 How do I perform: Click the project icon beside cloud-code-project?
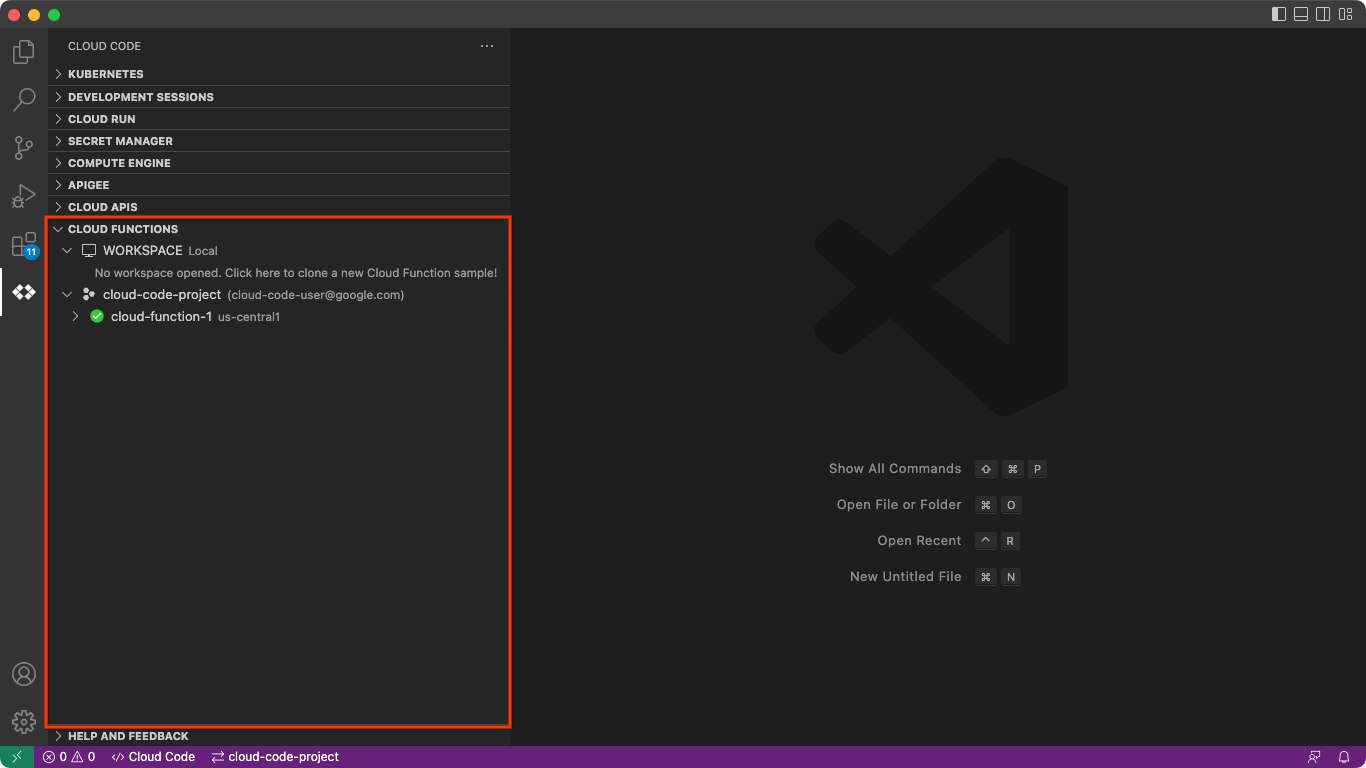89,295
